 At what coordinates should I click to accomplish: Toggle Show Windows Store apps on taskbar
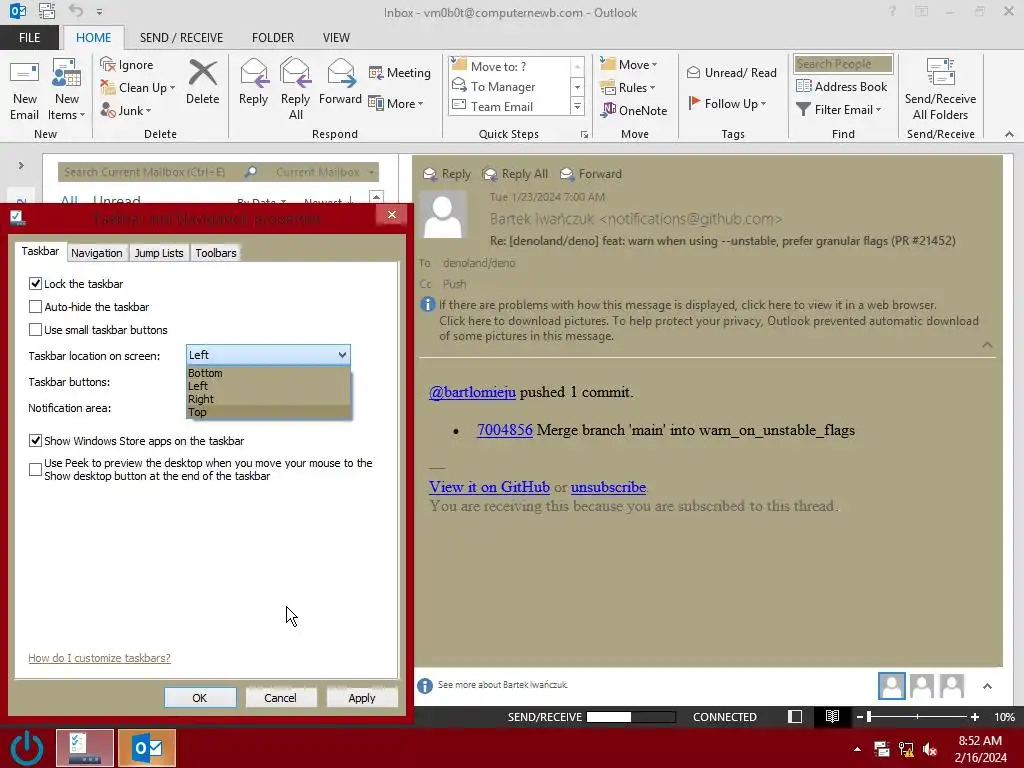tap(35, 440)
